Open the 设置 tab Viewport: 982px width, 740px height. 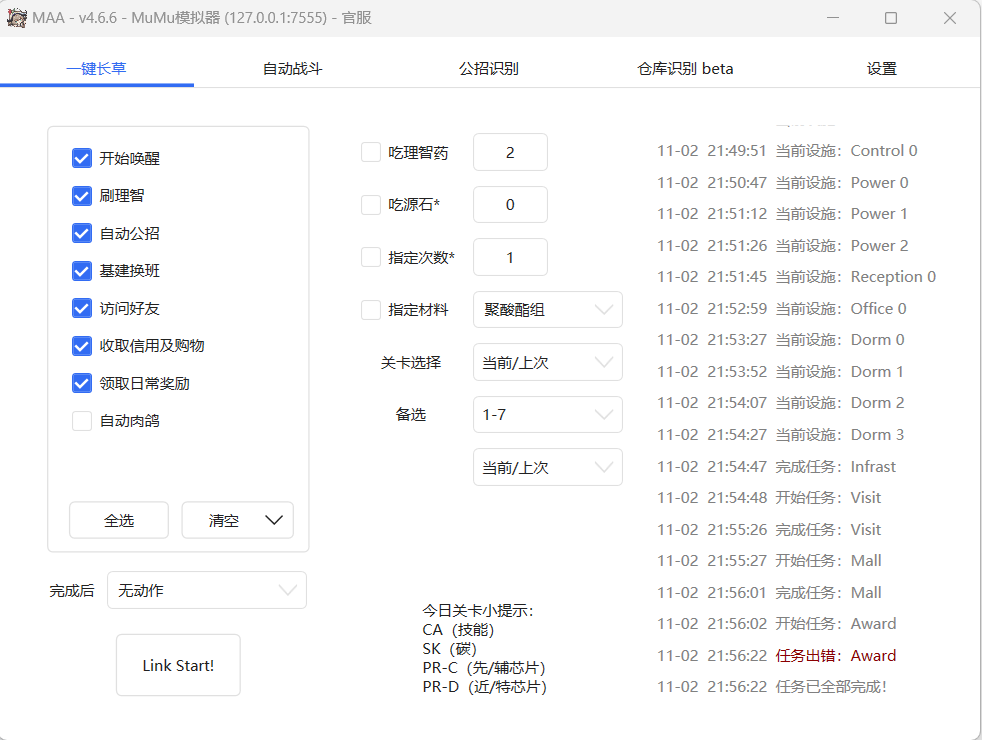881,68
